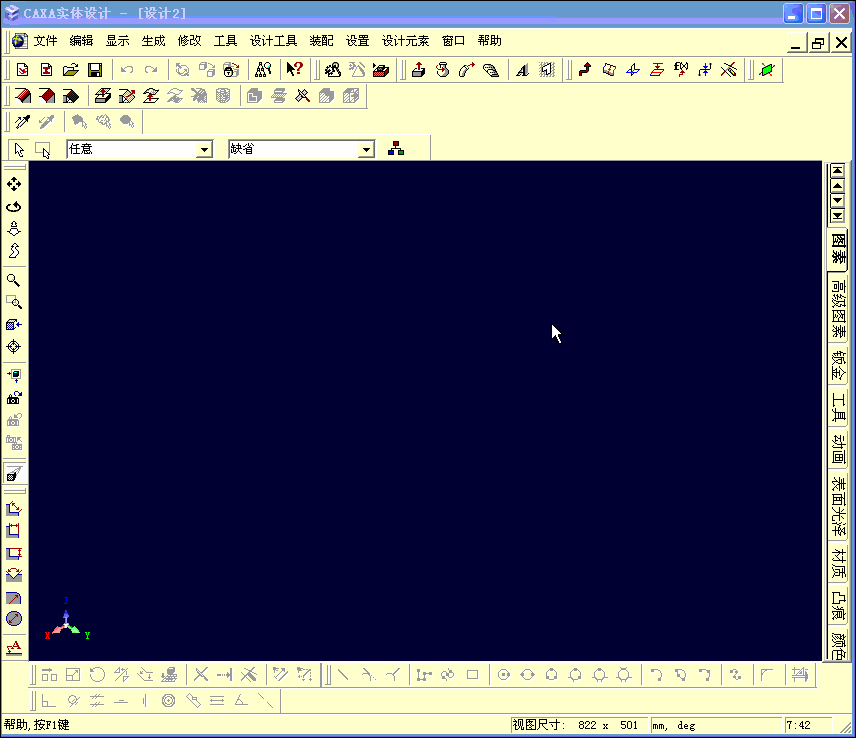Click the eyedropper pick tool icon
This screenshot has height=738, width=856.
pos(22,121)
